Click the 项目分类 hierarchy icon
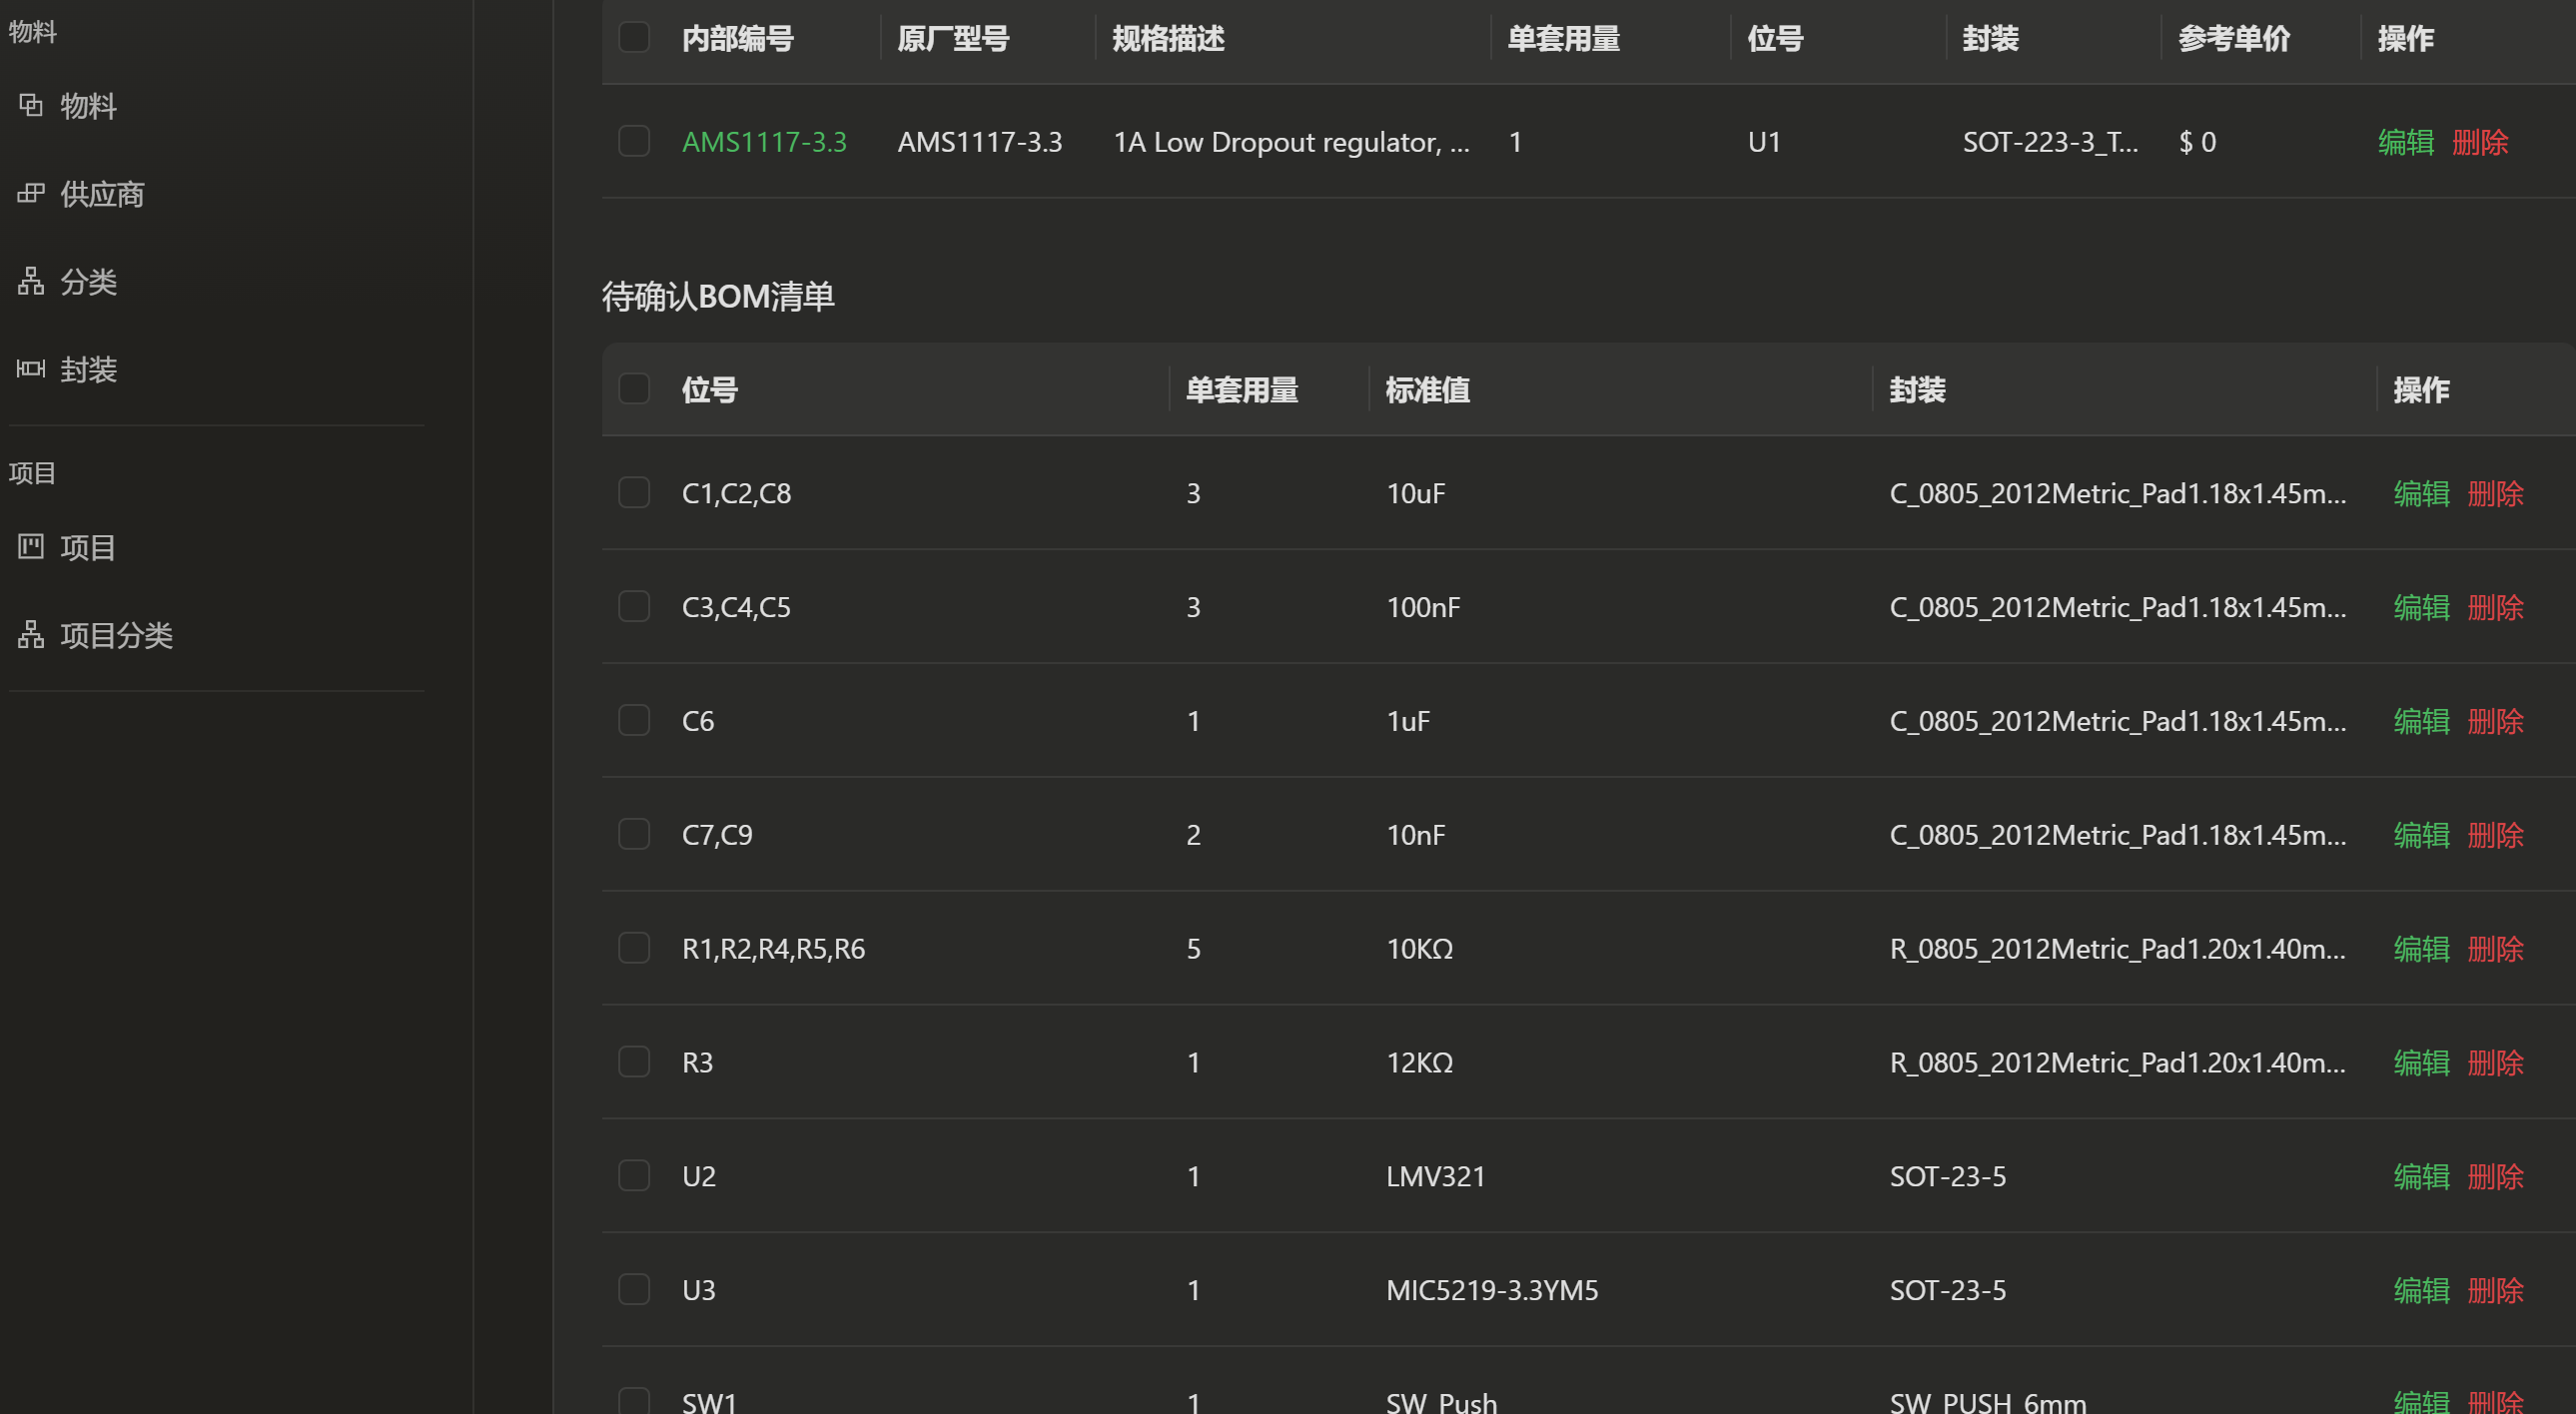The image size is (2576, 1414). [x=31, y=634]
